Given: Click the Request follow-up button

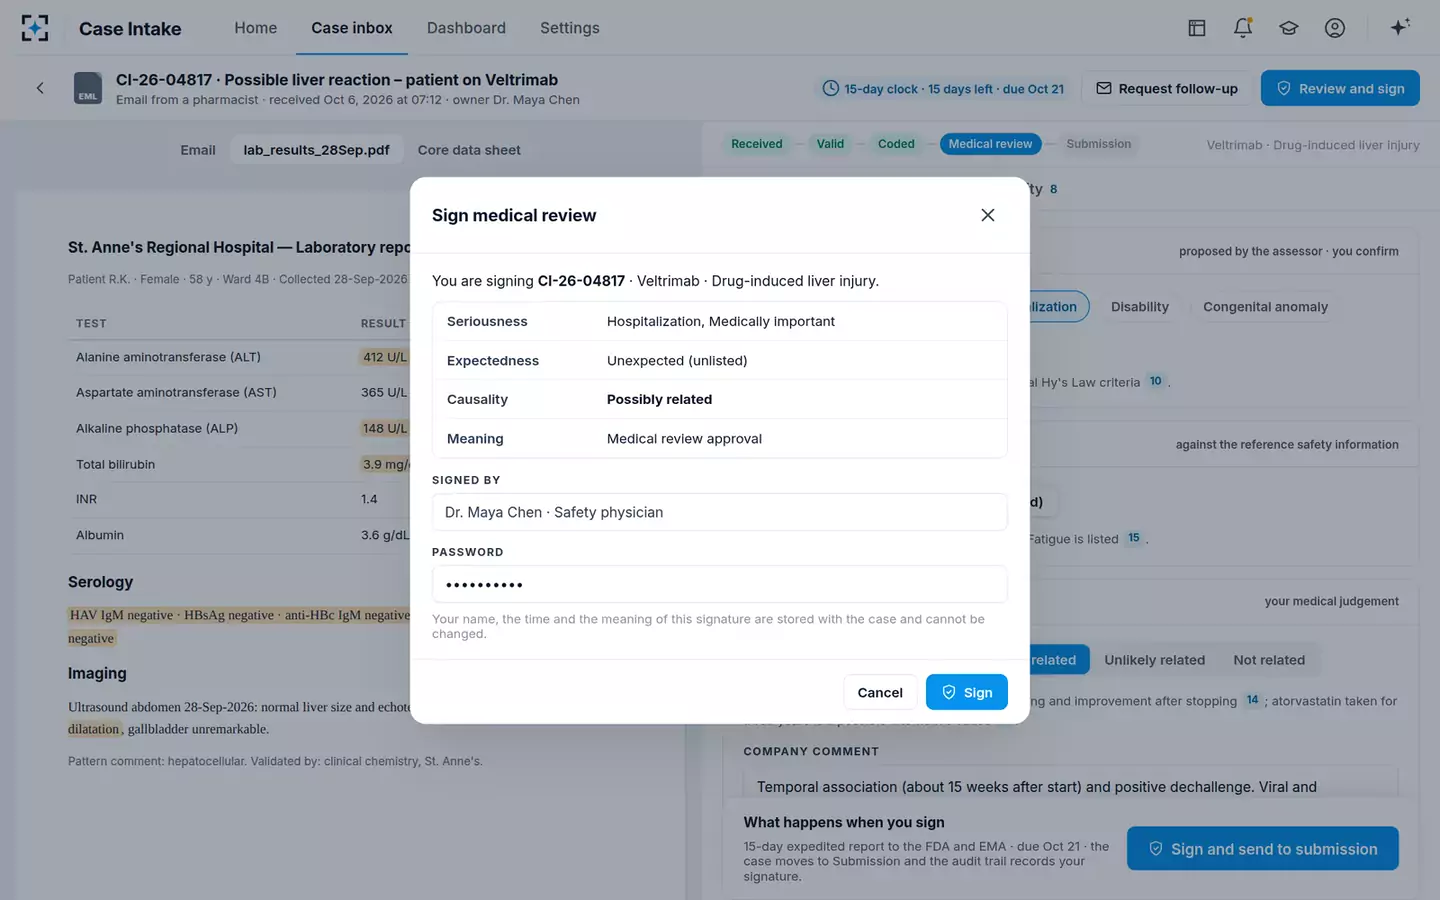Looking at the screenshot, I should [x=1167, y=88].
